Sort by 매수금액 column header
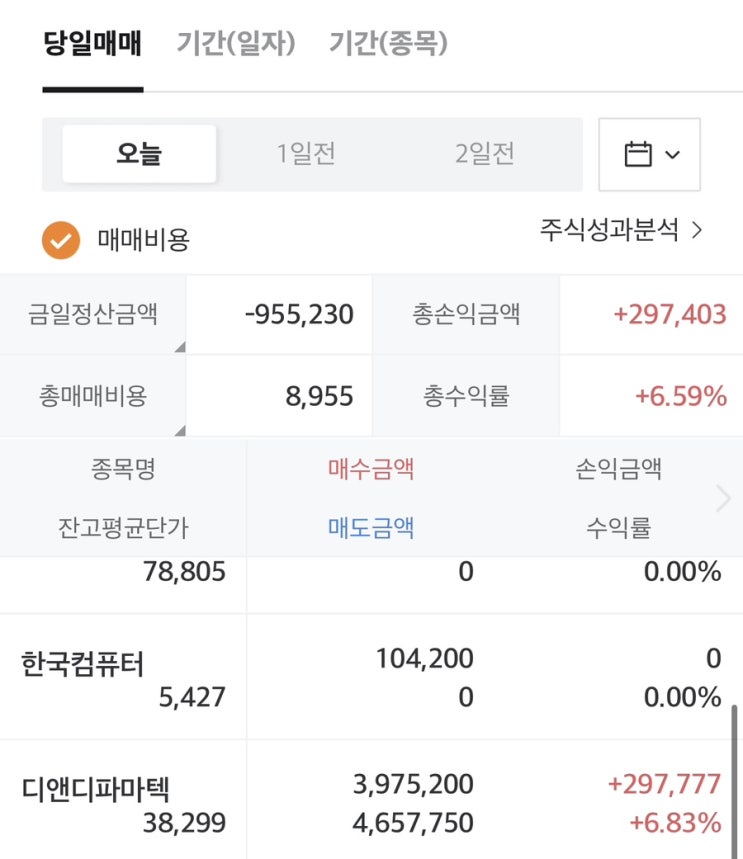This screenshot has height=859, width=743. click(371, 468)
